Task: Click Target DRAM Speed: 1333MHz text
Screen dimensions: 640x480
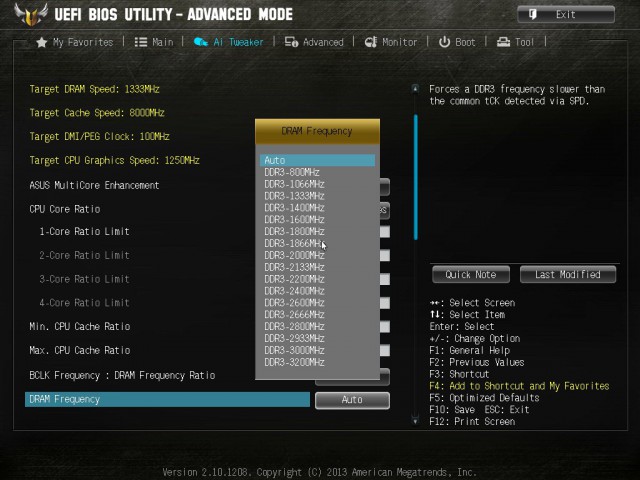Action: click(x=94, y=89)
